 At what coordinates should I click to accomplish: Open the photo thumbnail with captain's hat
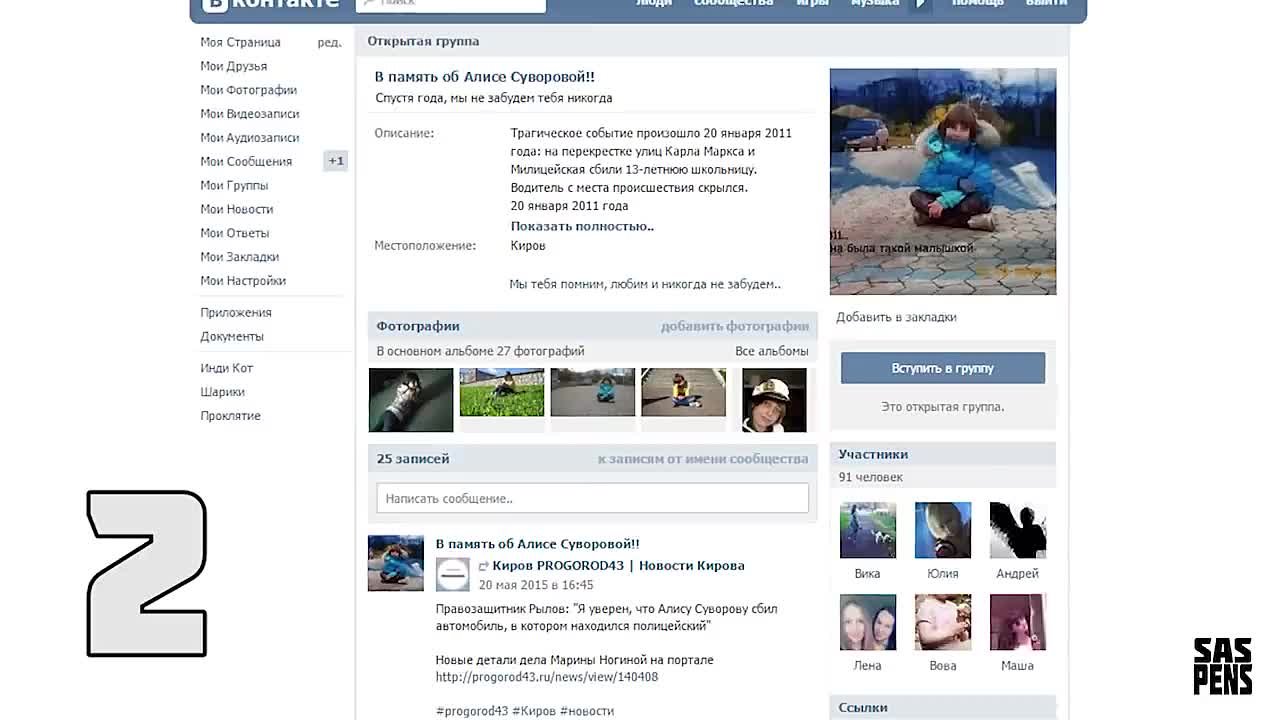774,400
